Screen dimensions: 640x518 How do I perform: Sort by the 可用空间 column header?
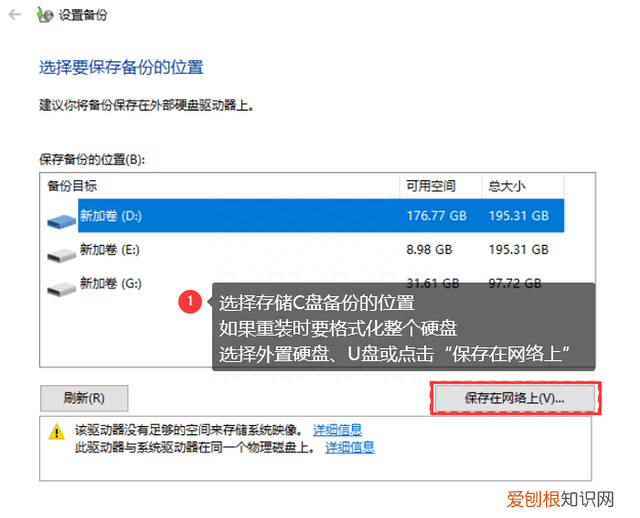tap(441, 186)
